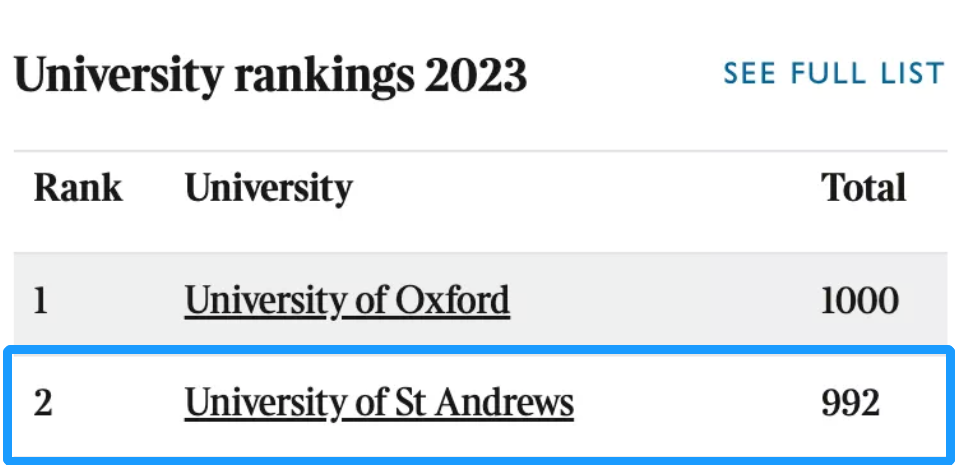Click the year 2023 in the heading

click(475, 74)
